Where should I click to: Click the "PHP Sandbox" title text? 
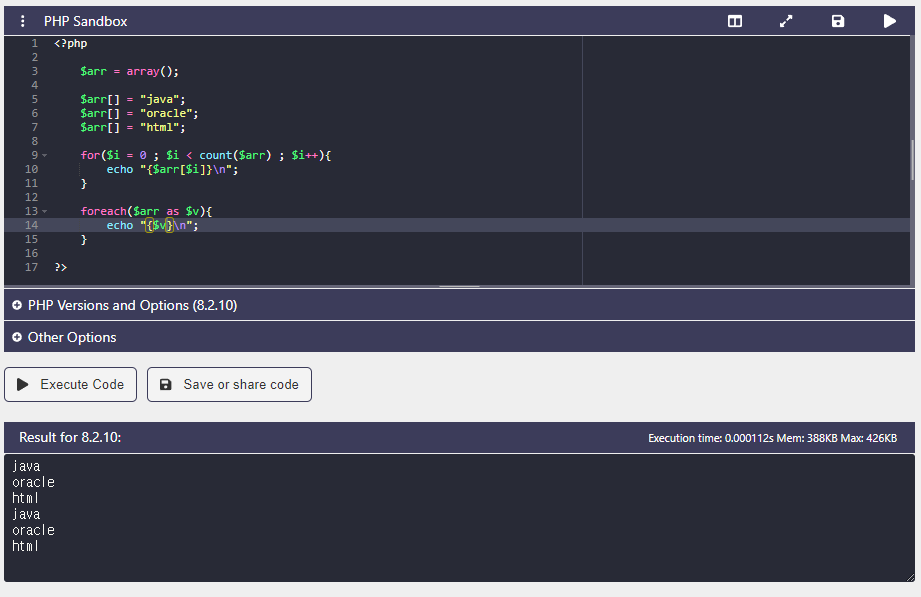pyautogui.click(x=85, y=21)
